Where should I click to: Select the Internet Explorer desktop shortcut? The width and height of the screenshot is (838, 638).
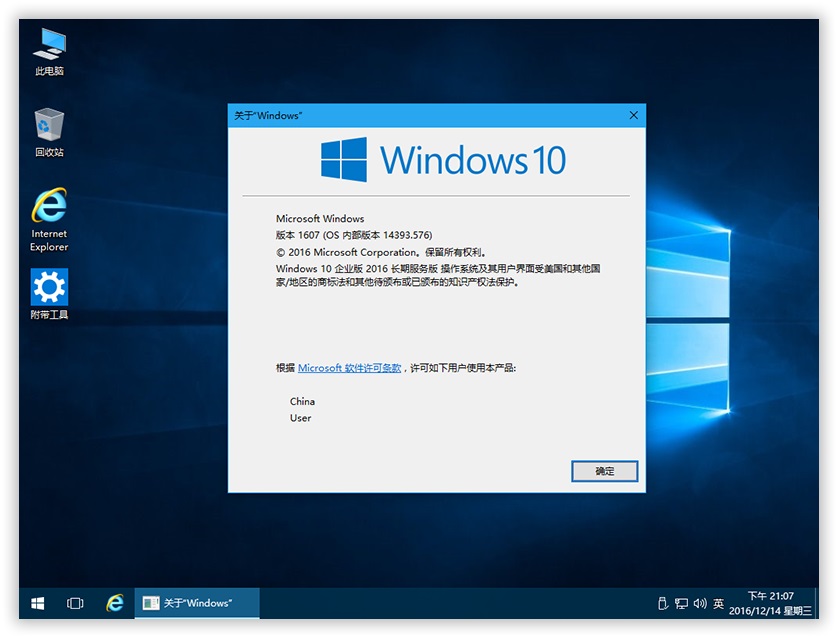[x=49, y=219]
